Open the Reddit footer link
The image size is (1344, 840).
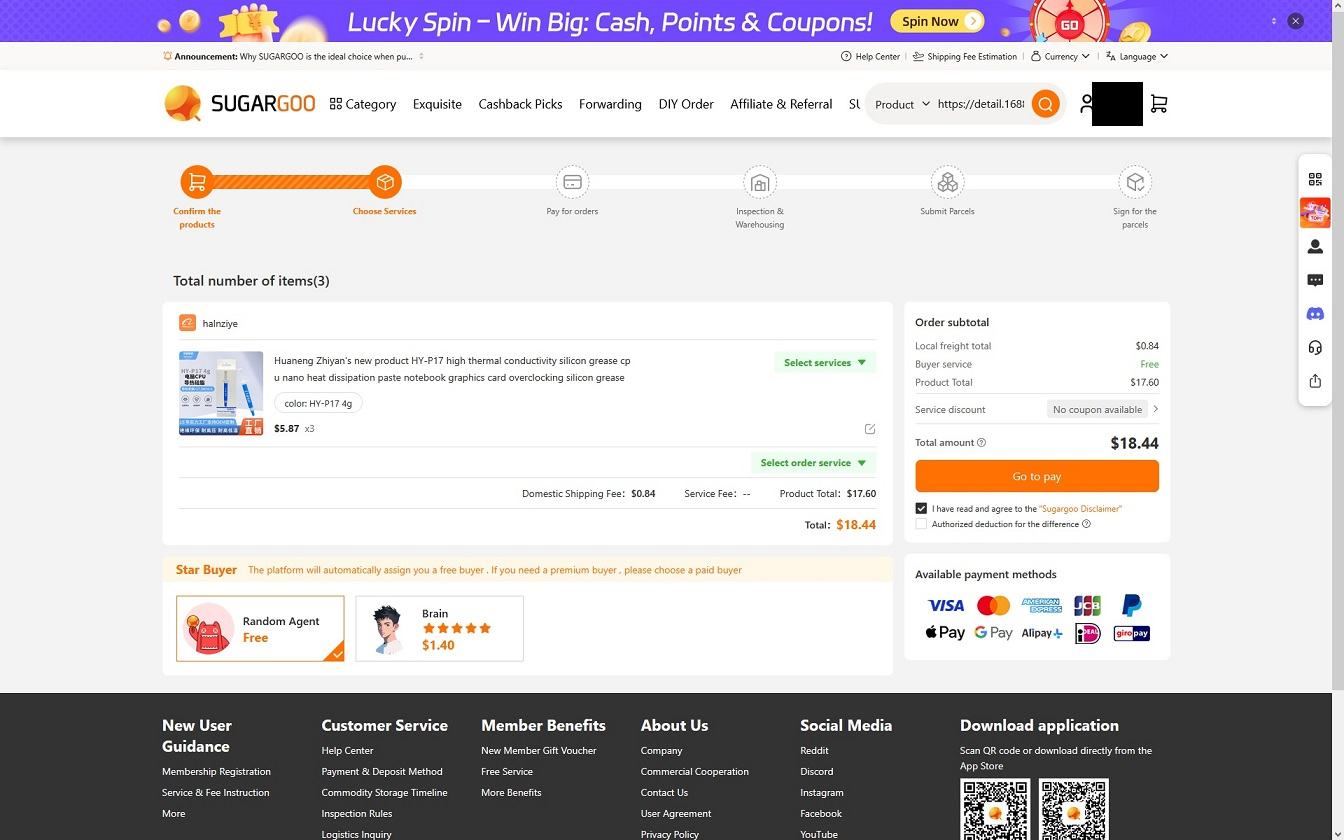pyautogui.click(x=814, y=751)
